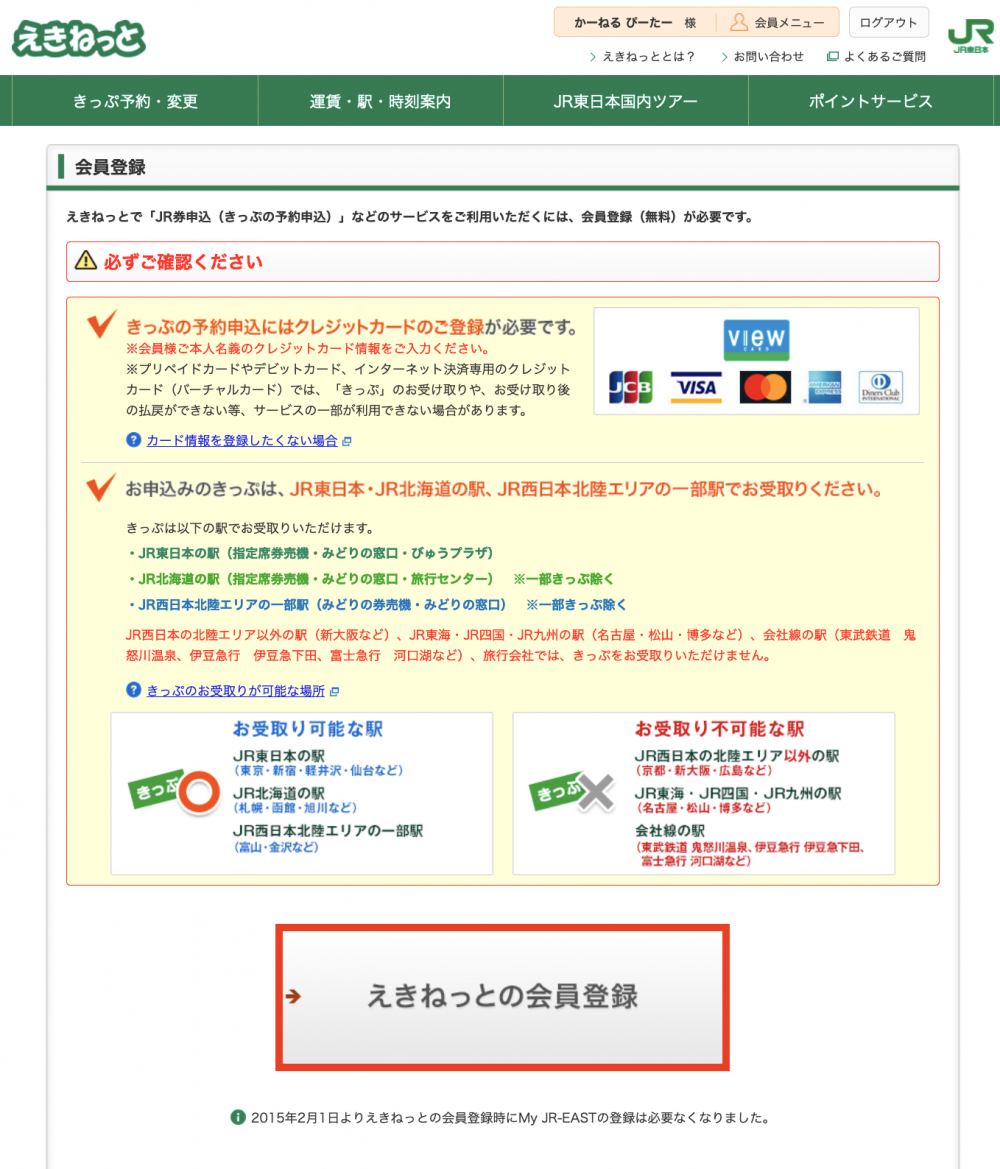Image resolution: width=1000 pixels, height=1169 pixels.
Task: Go to お問い合わせ link
Action: point(768,57)
